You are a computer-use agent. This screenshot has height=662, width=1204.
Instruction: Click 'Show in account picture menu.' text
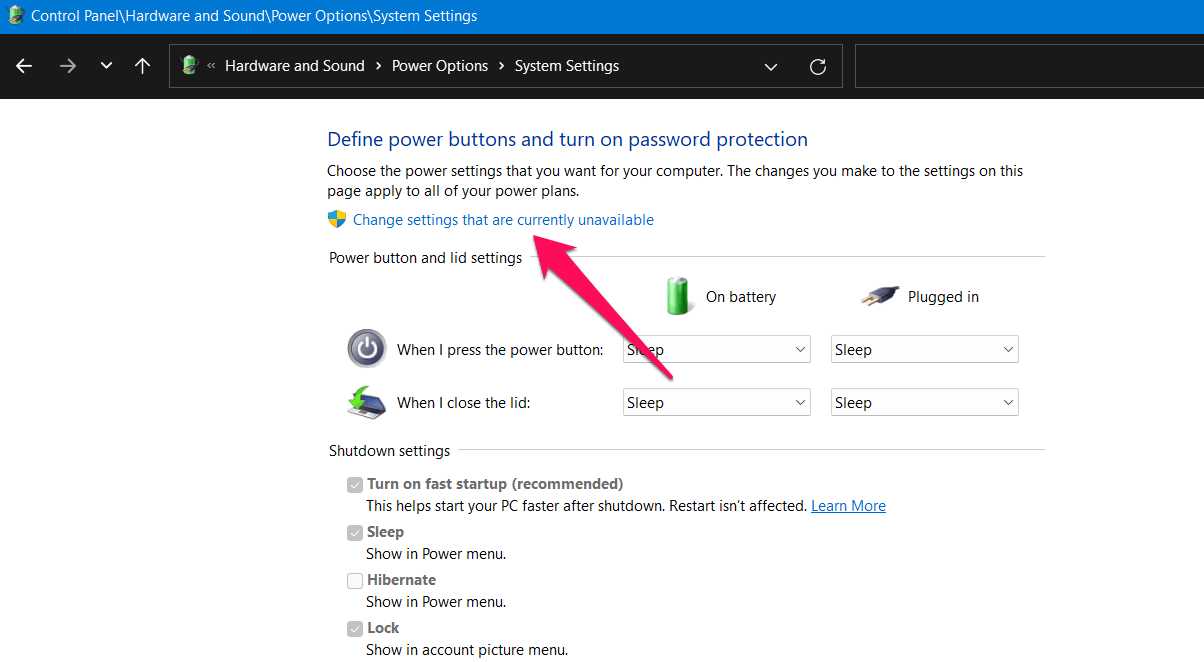click(467, 650)
